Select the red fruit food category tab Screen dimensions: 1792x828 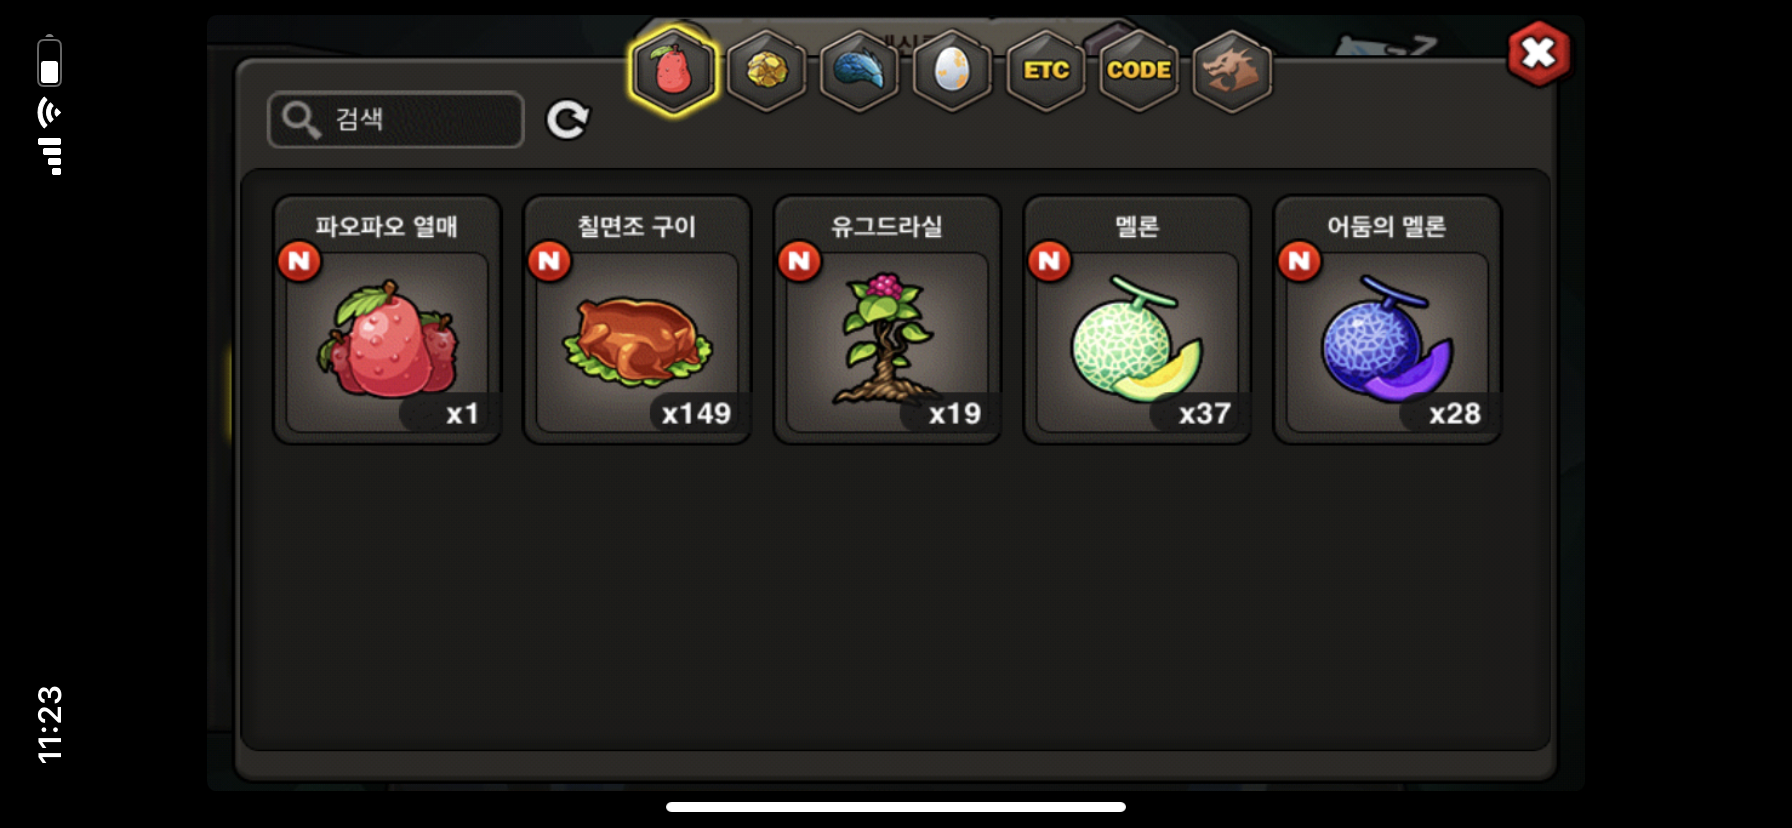673,70
